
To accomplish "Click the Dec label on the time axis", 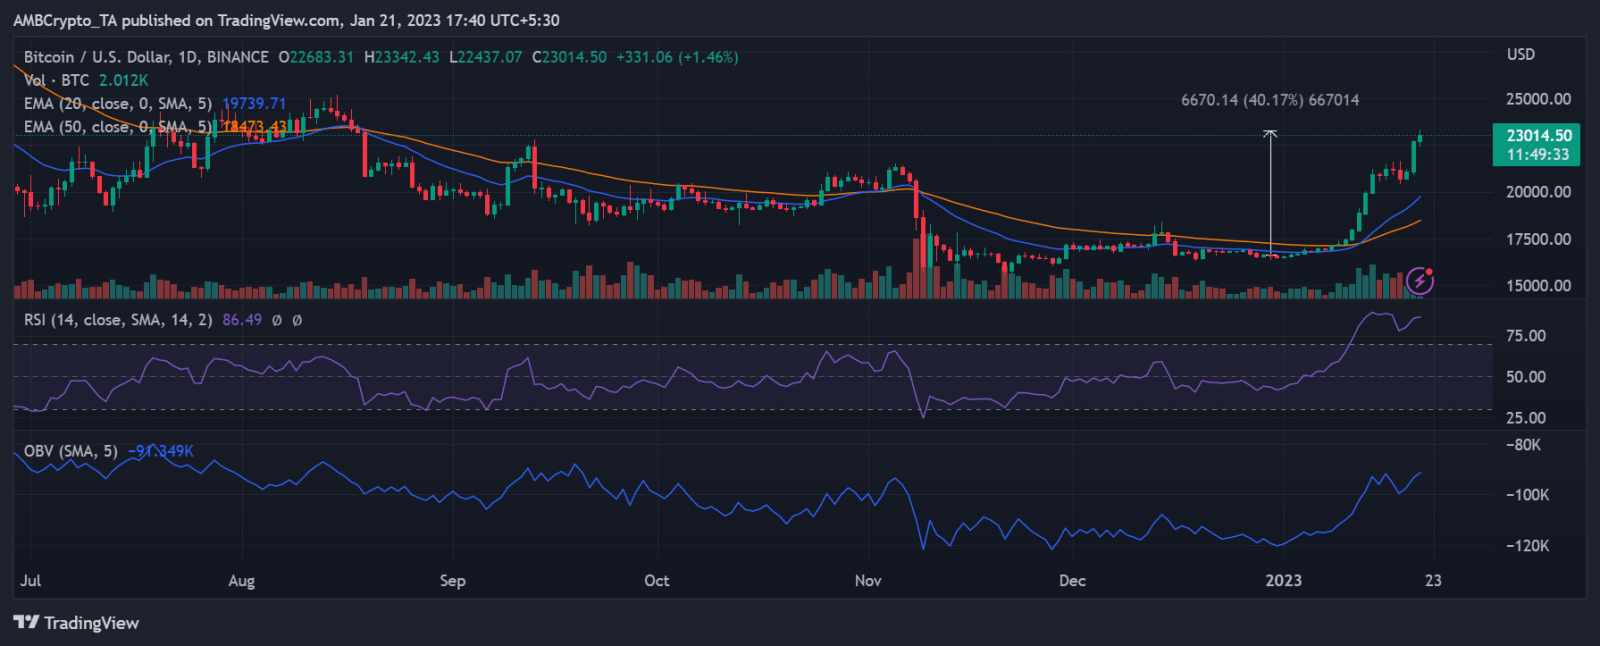I will (x=1072, y=581).
